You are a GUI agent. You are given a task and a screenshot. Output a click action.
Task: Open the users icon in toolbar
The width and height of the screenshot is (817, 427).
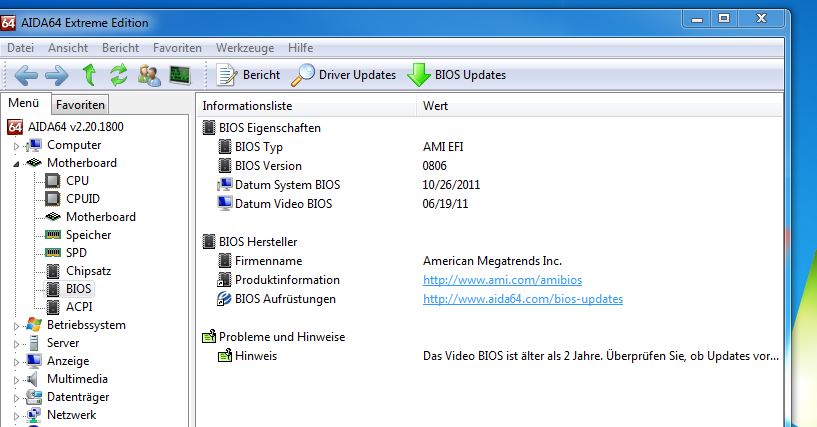point(149,76)
